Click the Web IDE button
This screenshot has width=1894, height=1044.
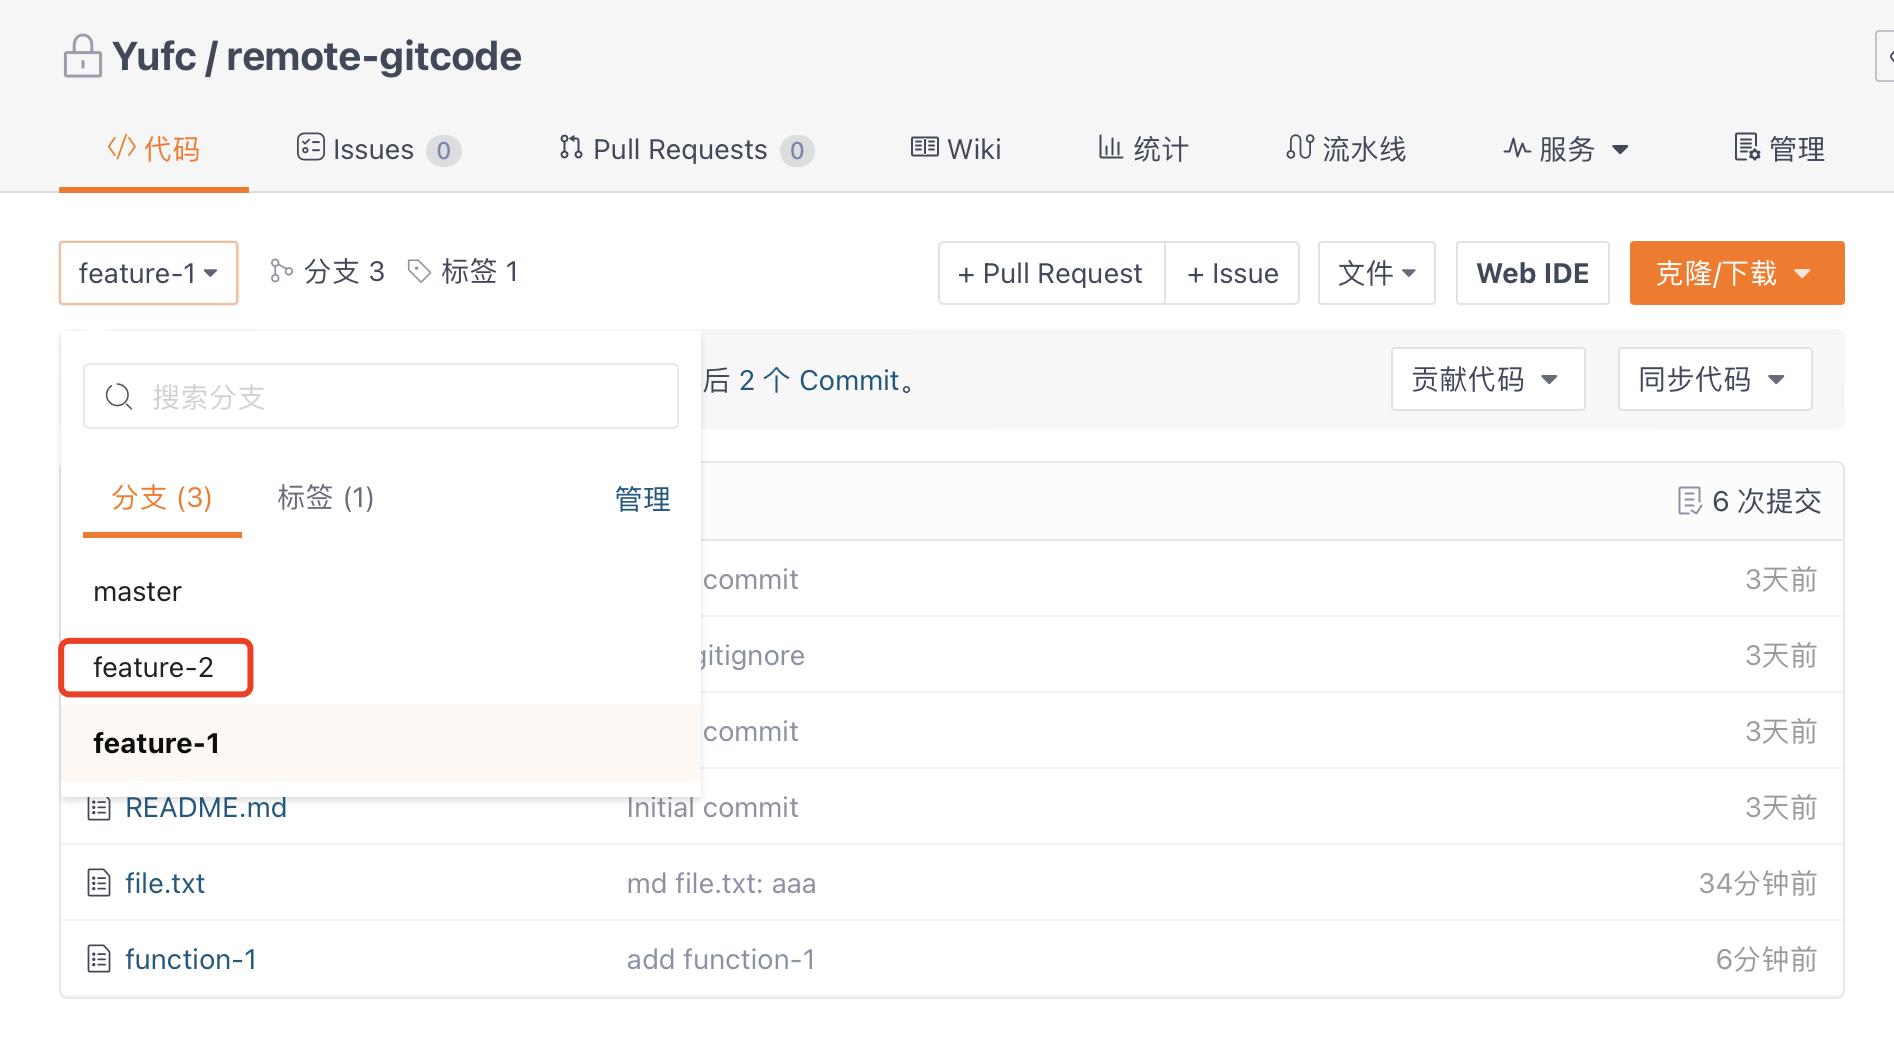[1532, 273]
